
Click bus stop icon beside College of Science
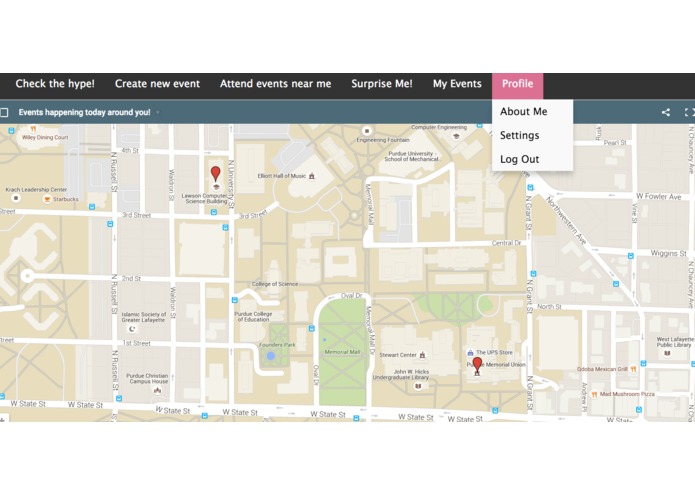(234, 300)
